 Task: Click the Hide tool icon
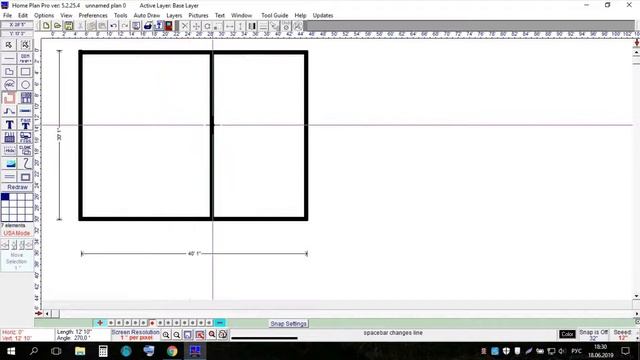(x=9, y=150)
